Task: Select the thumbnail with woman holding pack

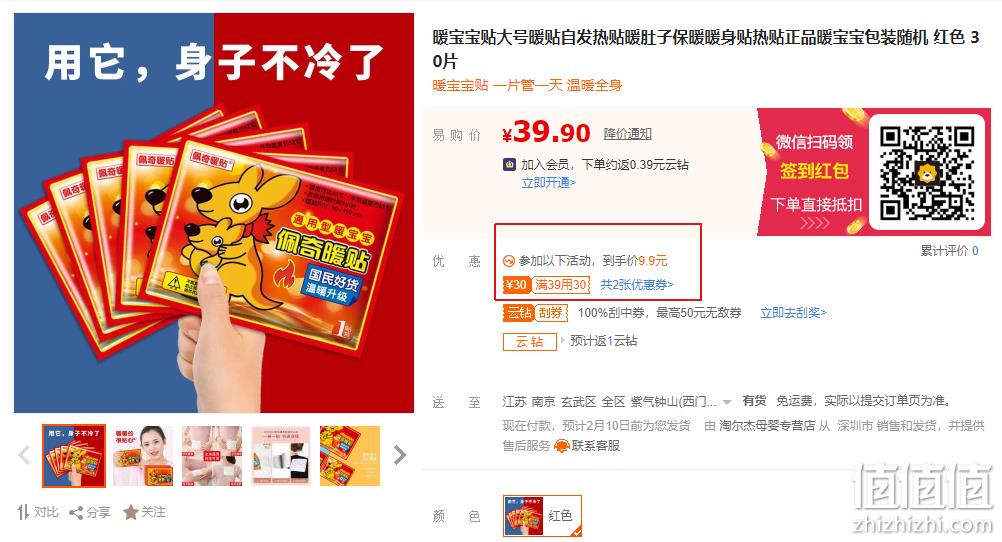Action: [143, 456]
